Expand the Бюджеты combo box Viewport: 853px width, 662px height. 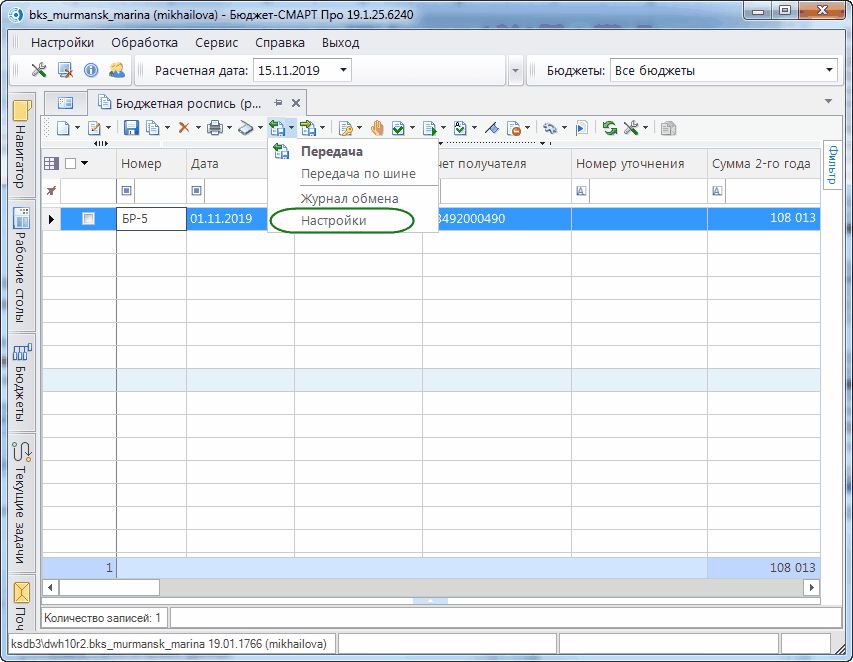click(x=829, y=70)
